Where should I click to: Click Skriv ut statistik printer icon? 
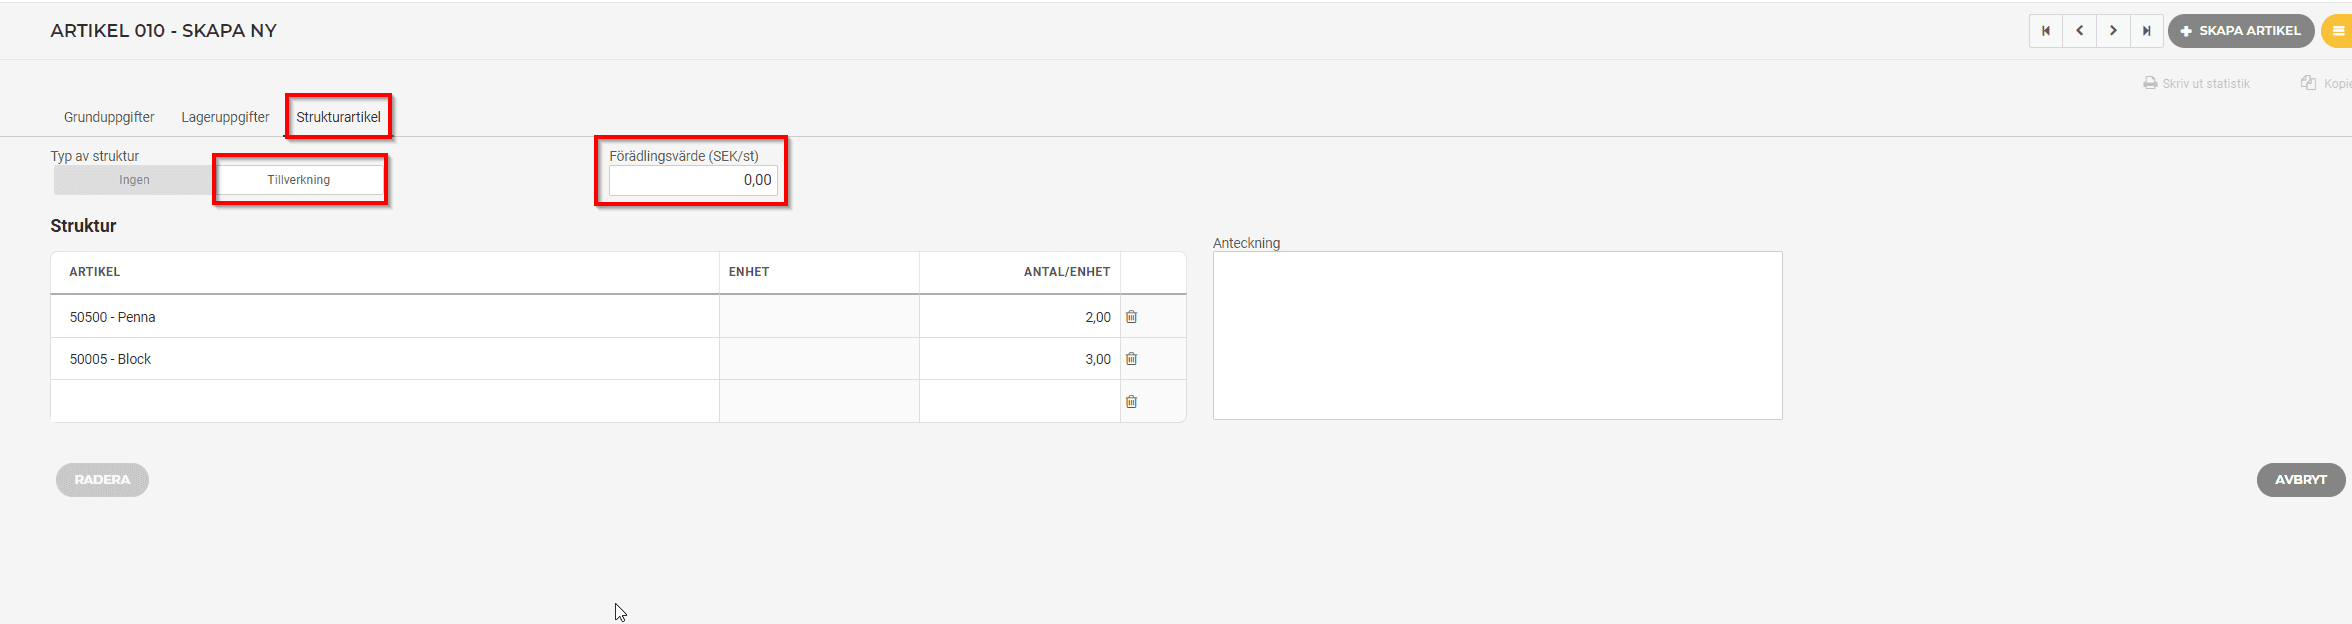(x=2149, y=83)
